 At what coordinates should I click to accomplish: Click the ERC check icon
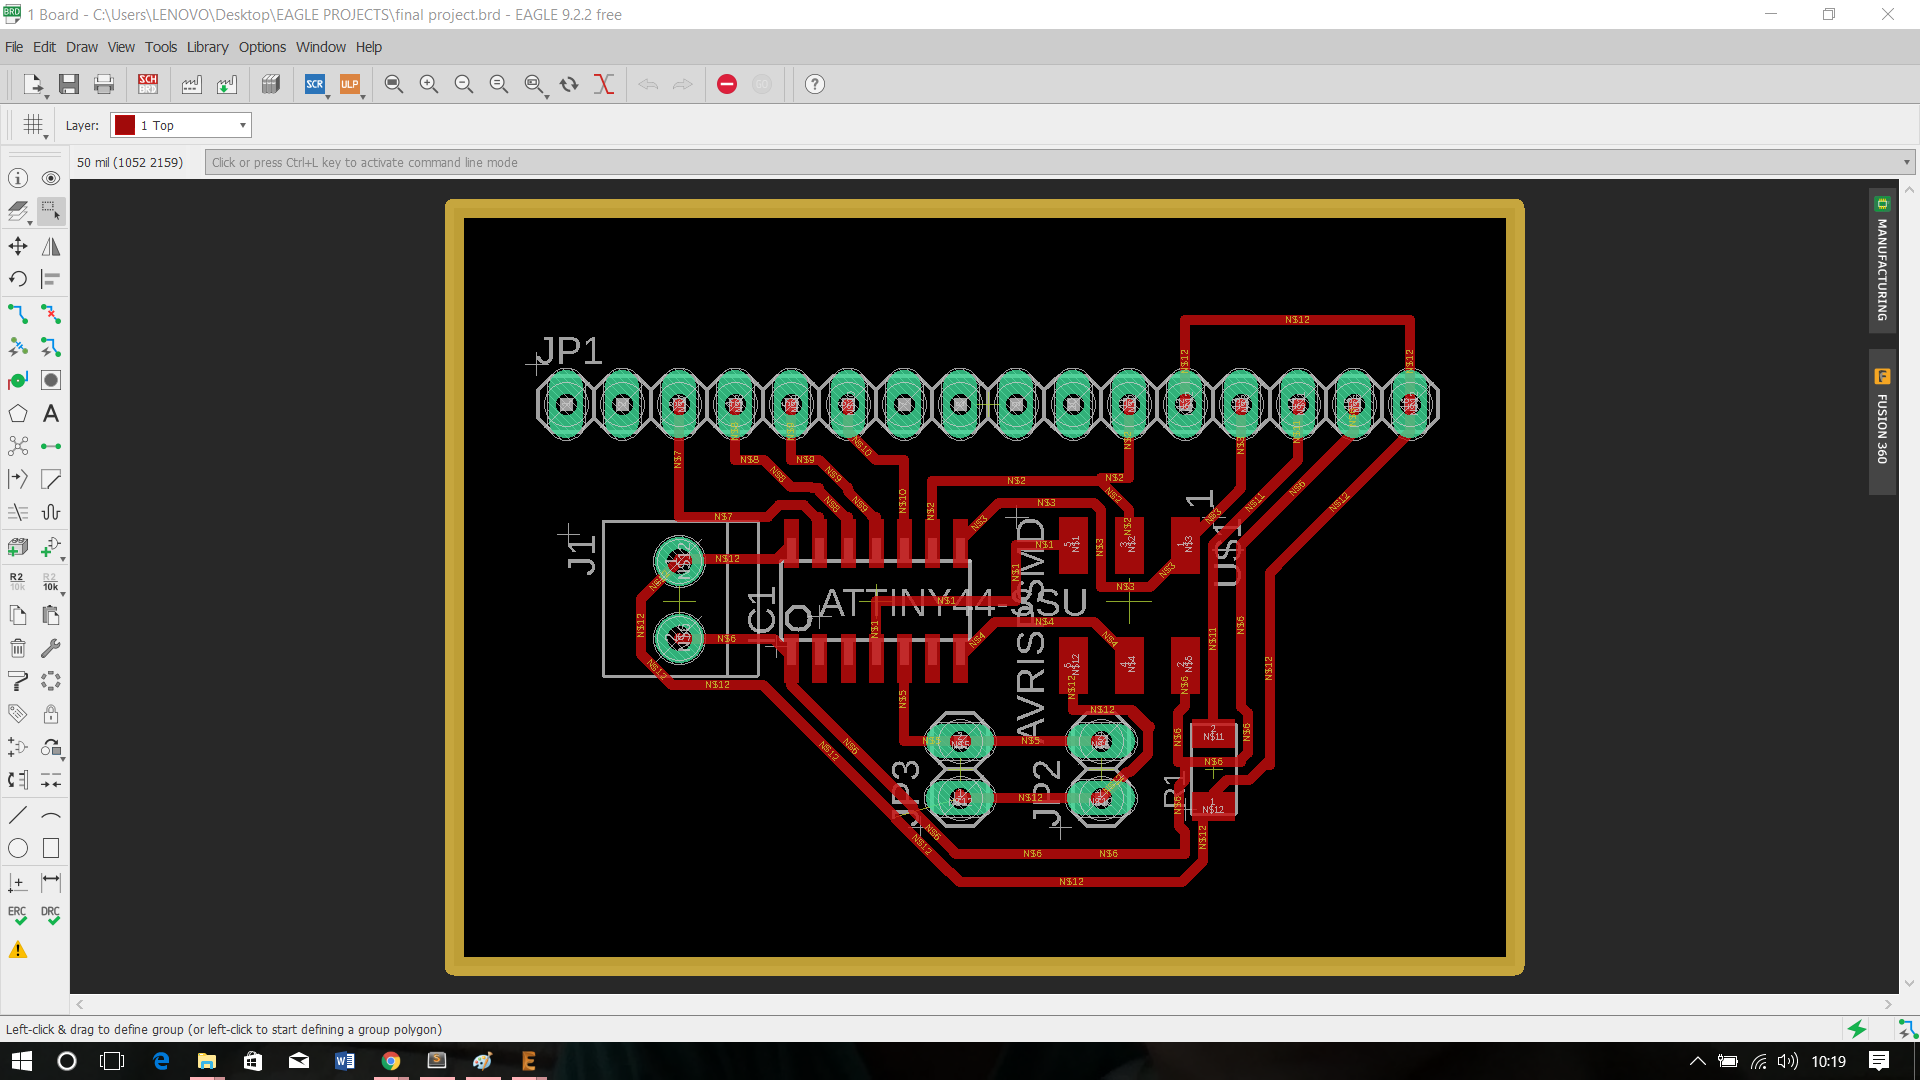pos(18,915)
